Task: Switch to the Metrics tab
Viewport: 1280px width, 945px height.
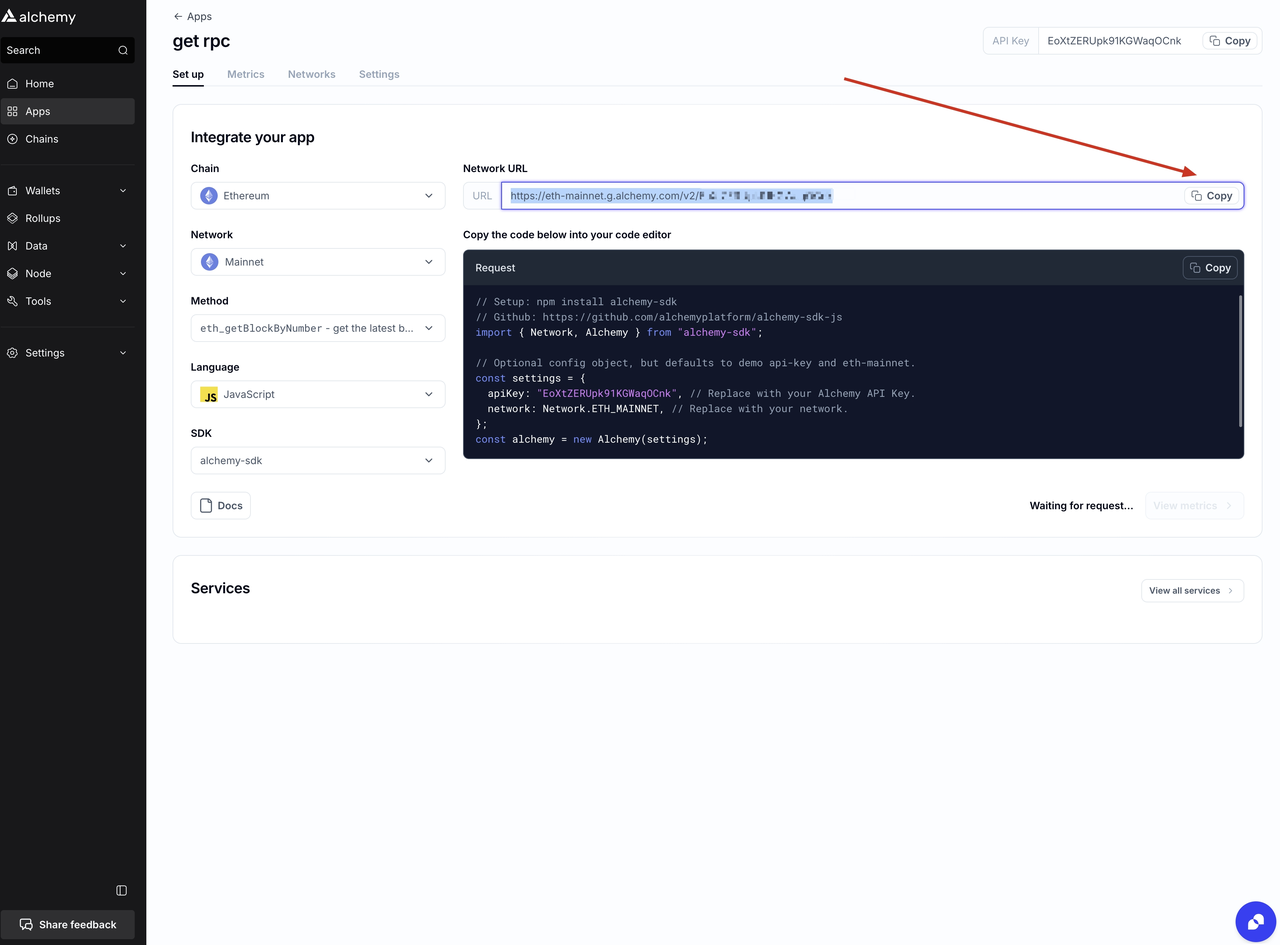Action: pos(245,74)
